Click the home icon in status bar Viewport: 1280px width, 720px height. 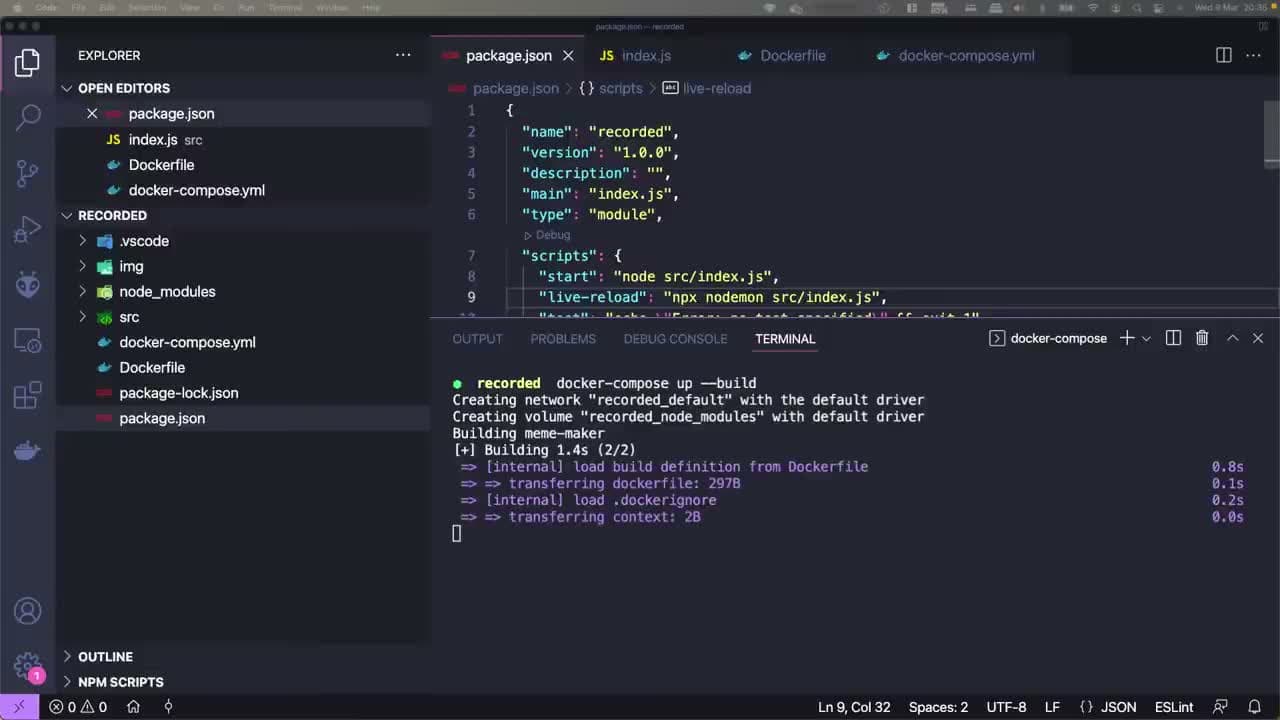[133, 707]
